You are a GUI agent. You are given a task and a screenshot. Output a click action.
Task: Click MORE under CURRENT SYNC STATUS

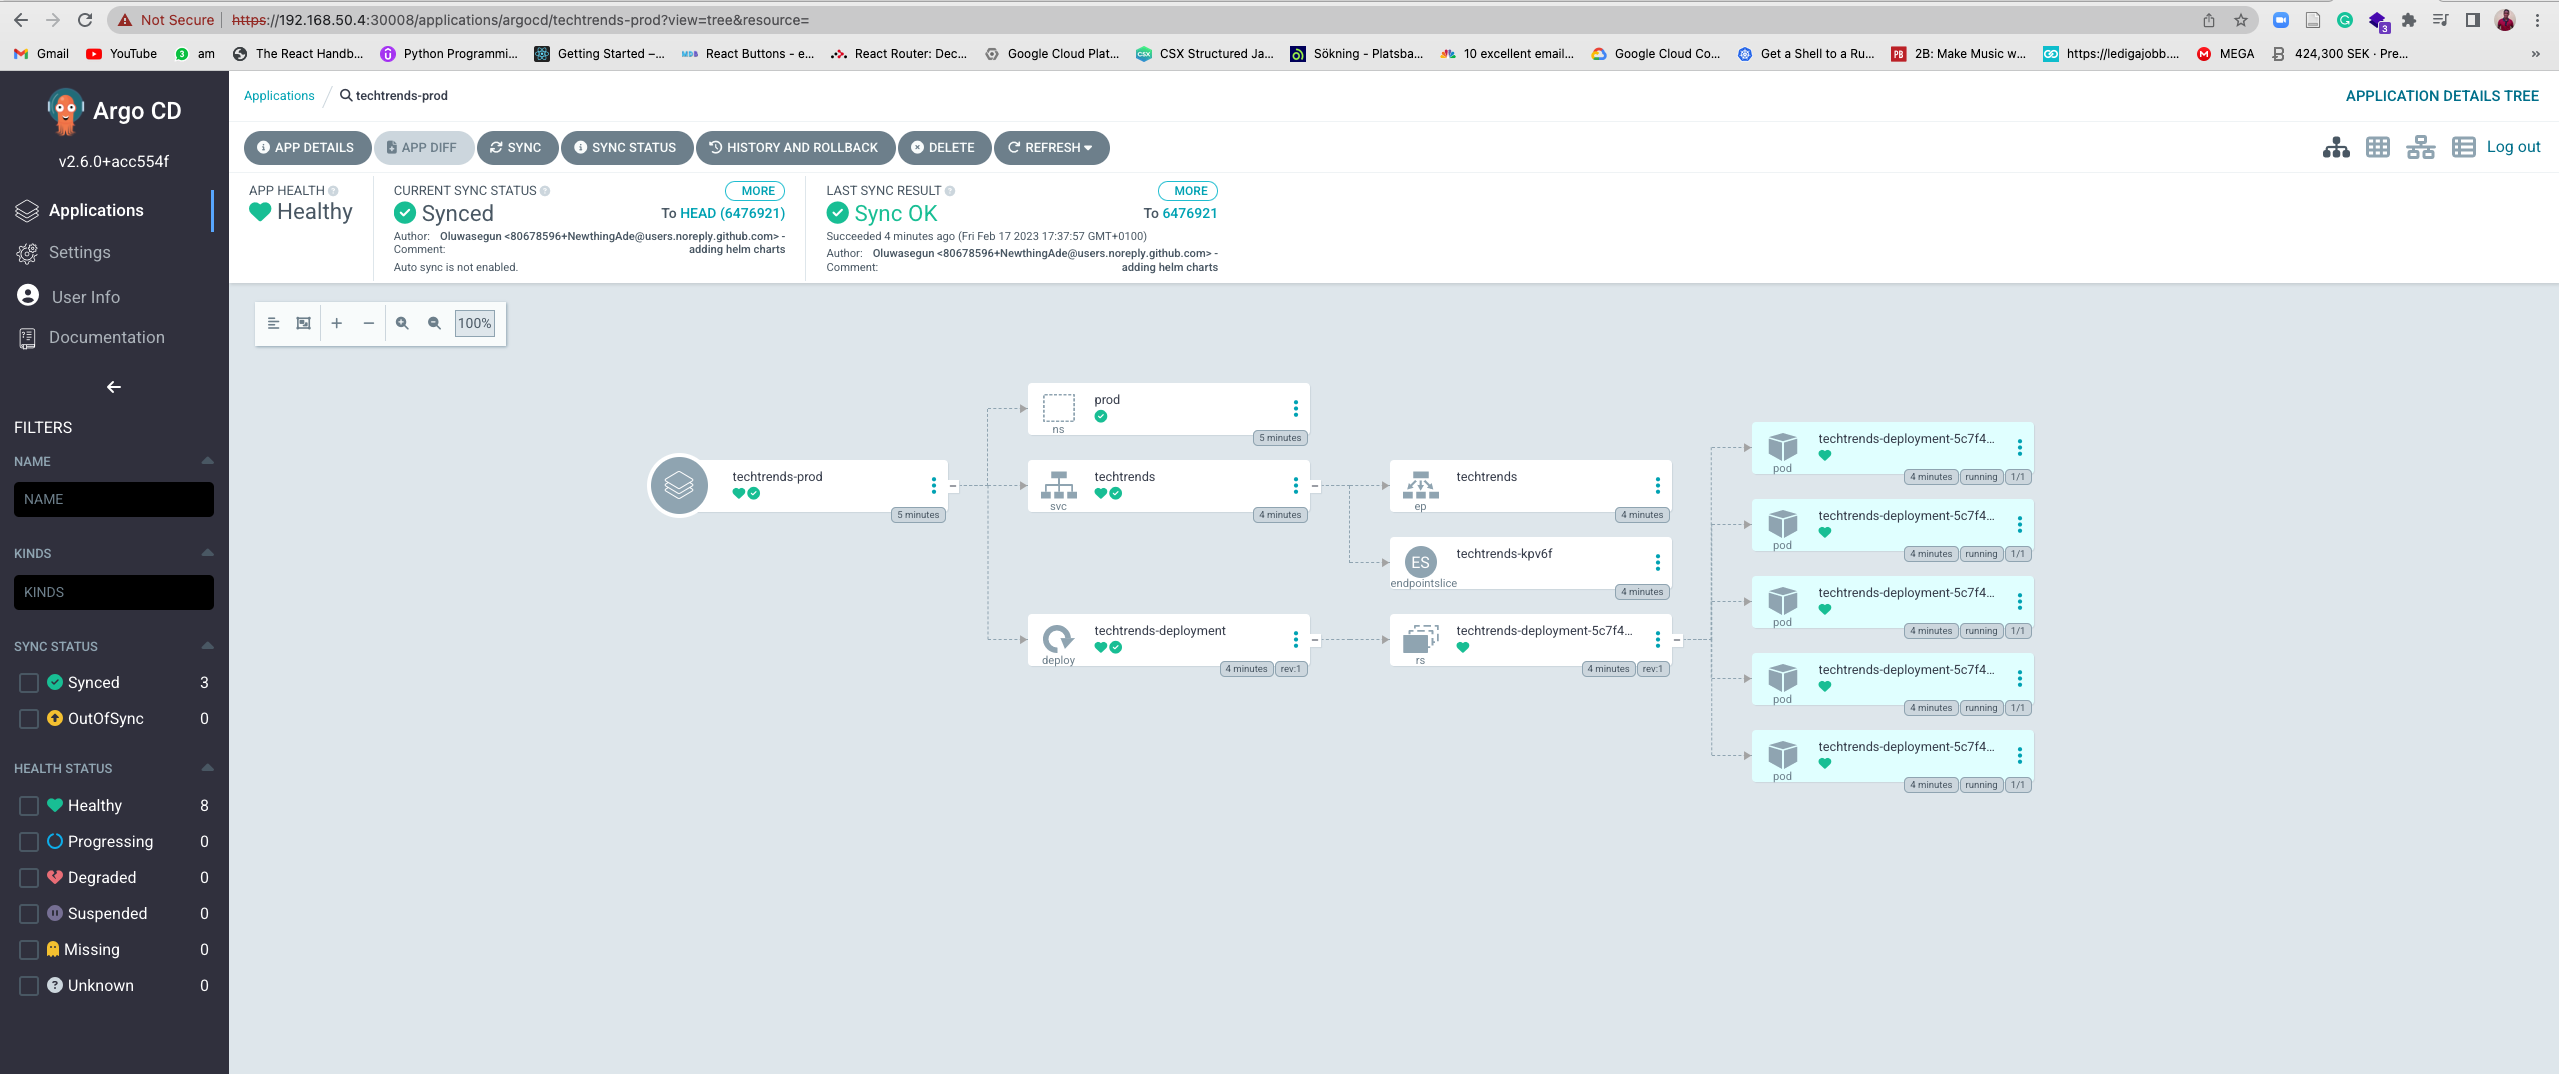coord(757,190)
